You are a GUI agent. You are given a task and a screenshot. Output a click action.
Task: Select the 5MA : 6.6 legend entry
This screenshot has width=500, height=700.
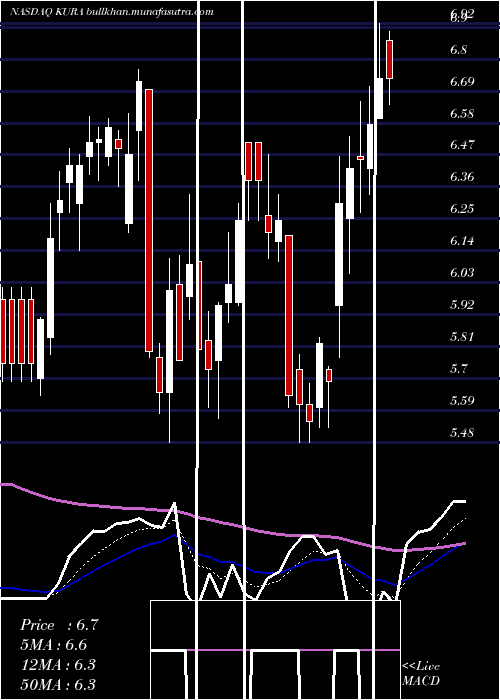click(x=54, y=645)
